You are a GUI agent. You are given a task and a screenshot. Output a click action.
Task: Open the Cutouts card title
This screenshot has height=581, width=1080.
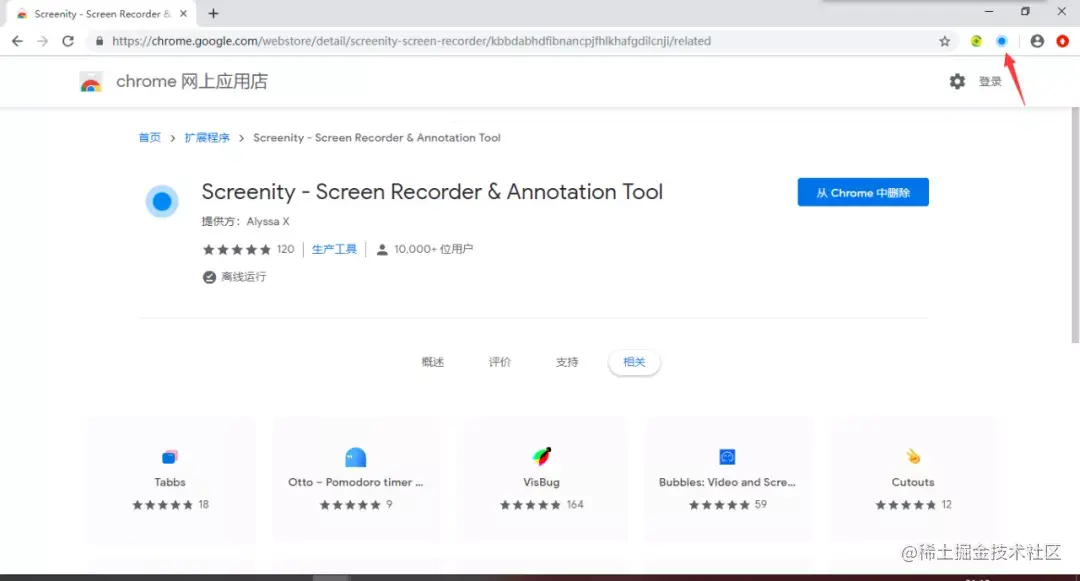tap(913, 483)
